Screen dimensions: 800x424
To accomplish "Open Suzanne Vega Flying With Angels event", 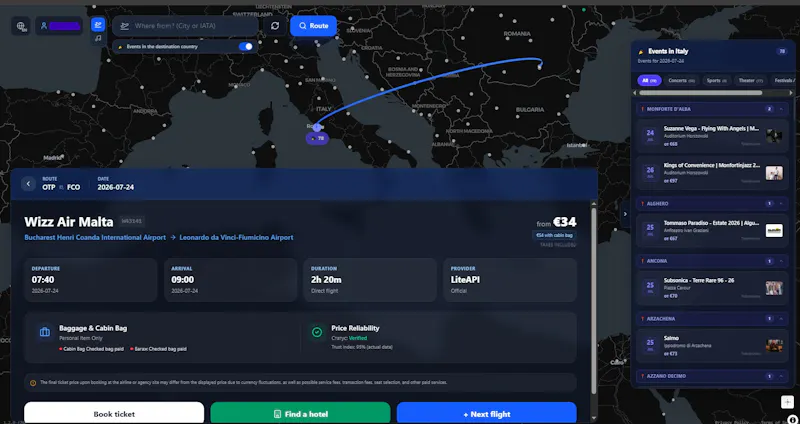I will coord(713,136).
